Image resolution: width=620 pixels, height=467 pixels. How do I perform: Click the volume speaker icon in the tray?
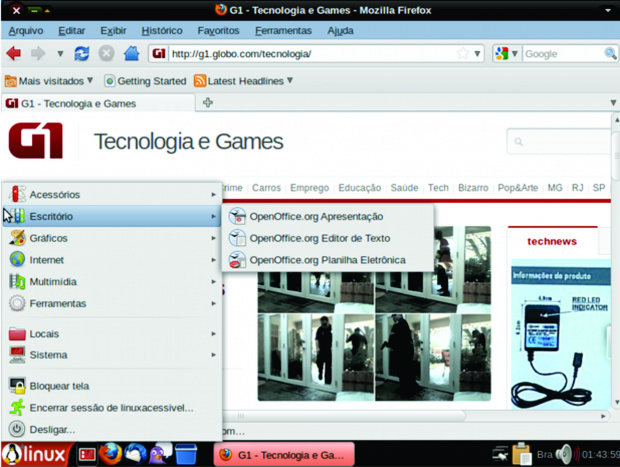[565, 454]
